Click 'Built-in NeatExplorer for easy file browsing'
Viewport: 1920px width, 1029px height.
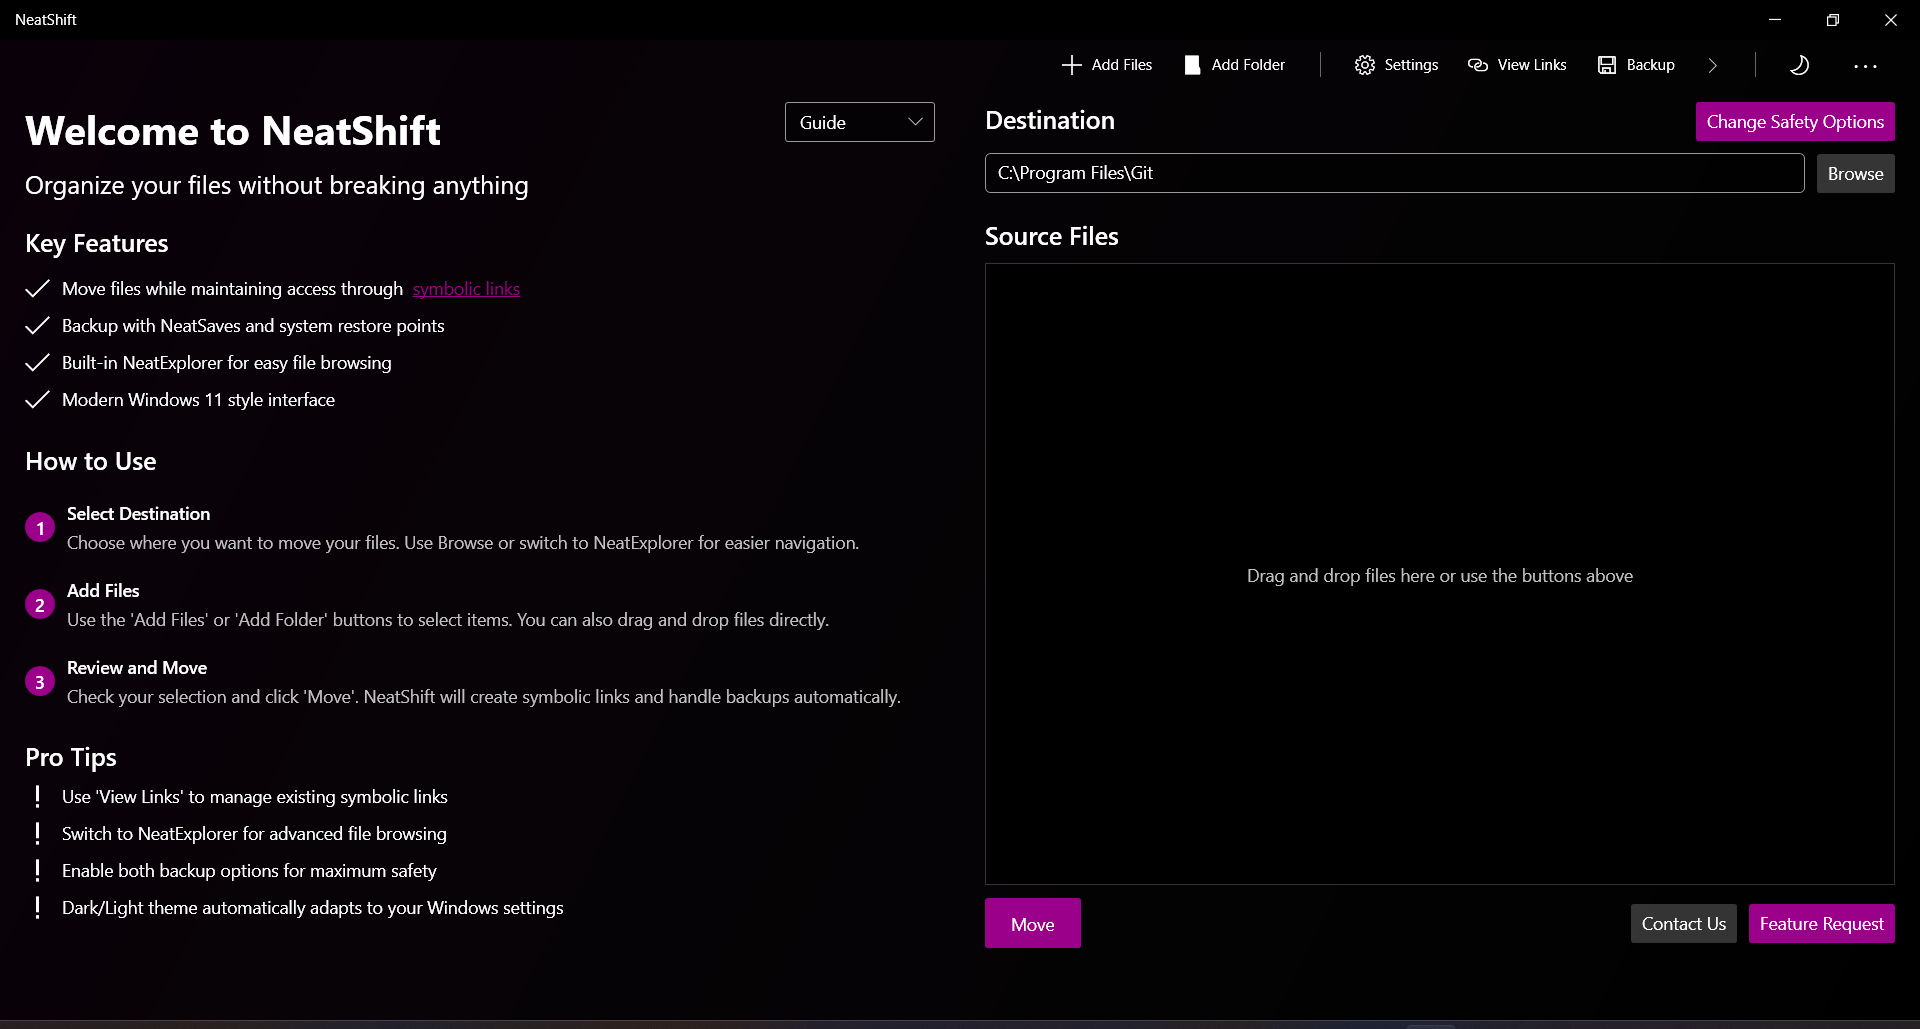tap(227, 363)
